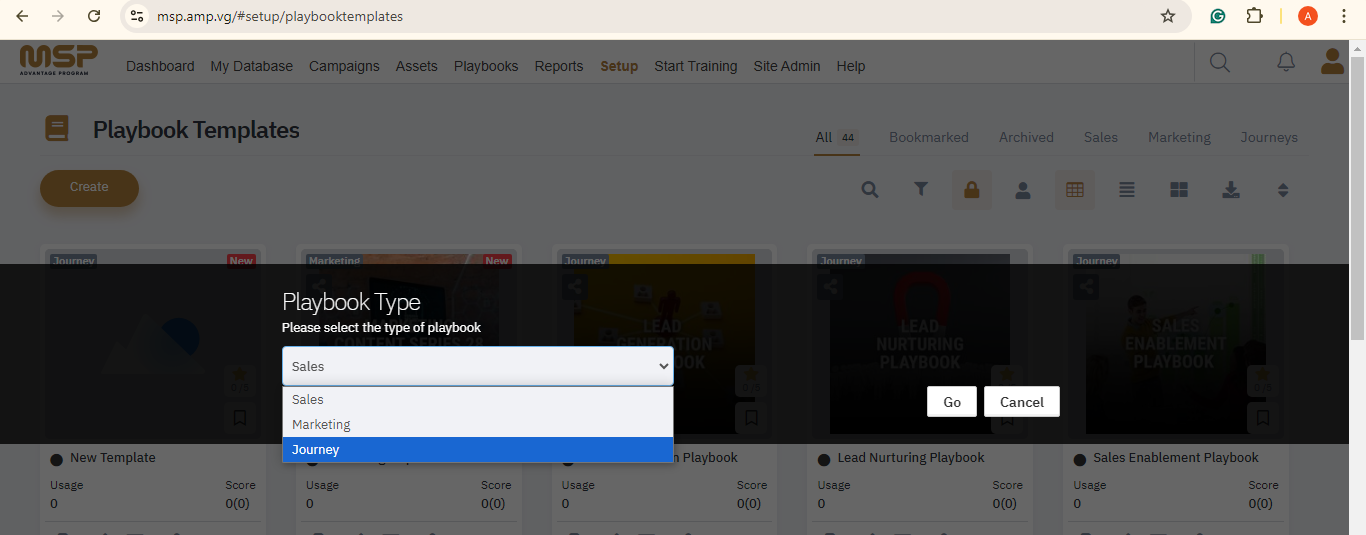Select Journey option in playbook type list
This screenshot has height=535, width=1366.
pyautogui.click(x=478, y=450)
